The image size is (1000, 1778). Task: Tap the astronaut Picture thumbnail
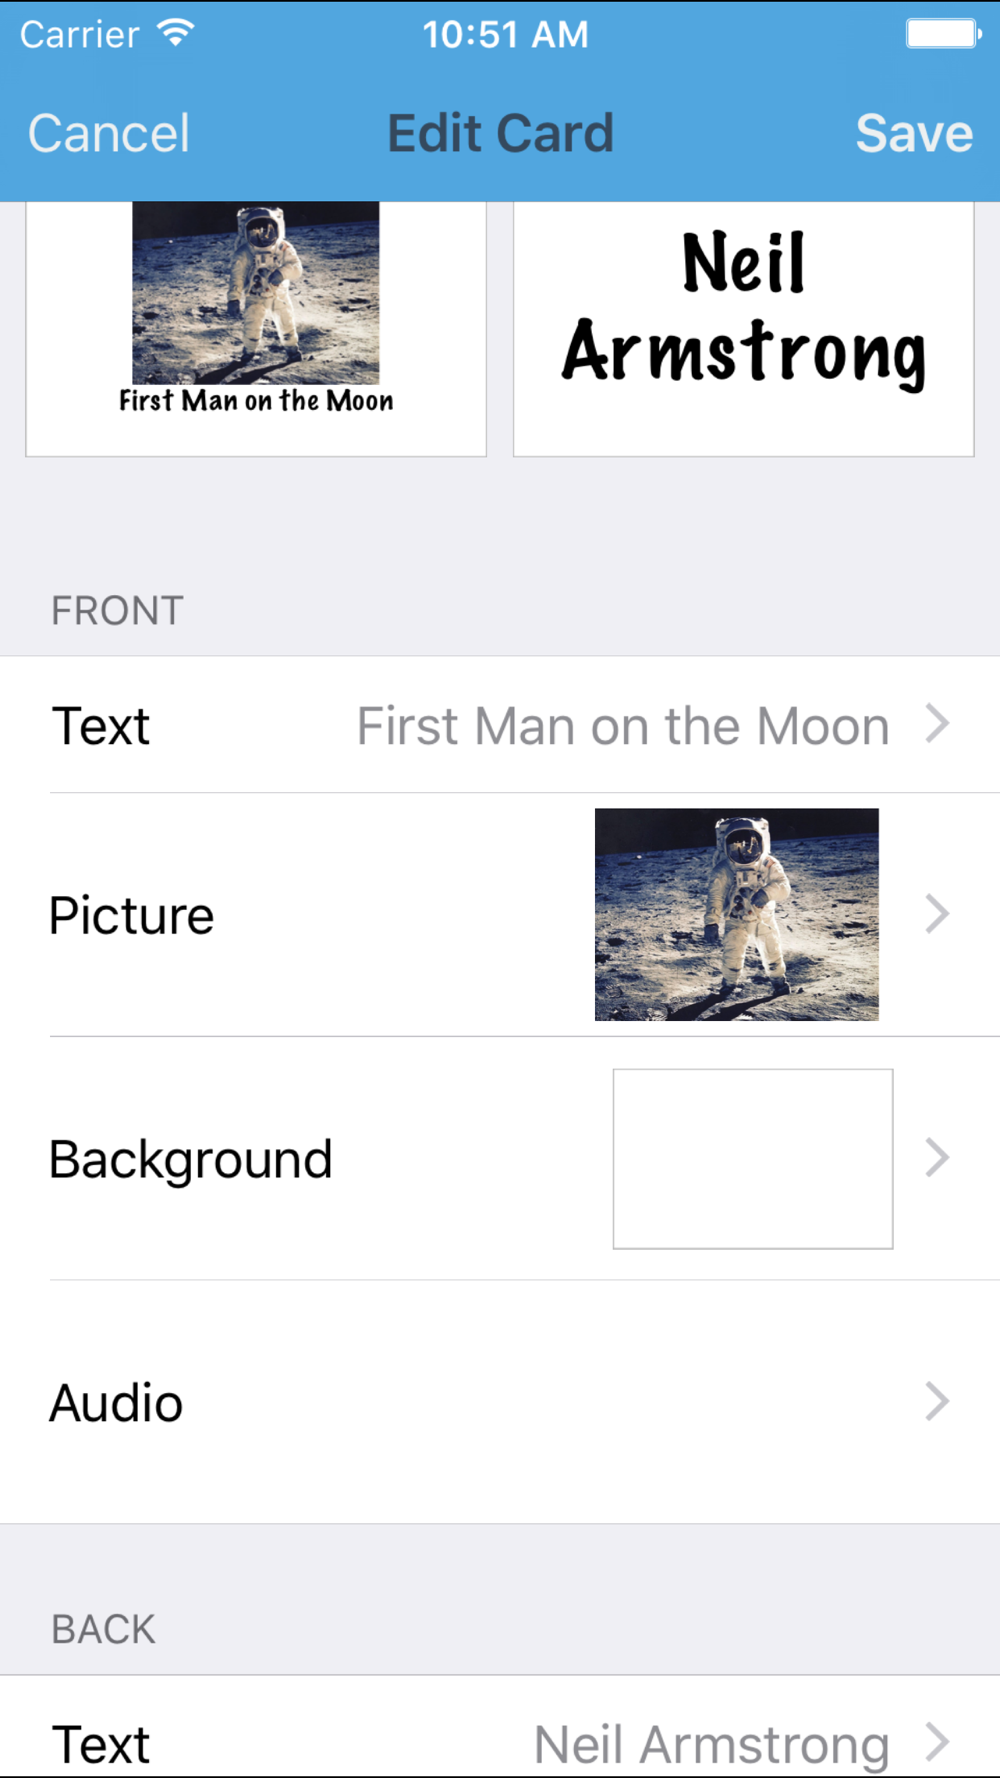pyautogui.click(x=737, y=914)
